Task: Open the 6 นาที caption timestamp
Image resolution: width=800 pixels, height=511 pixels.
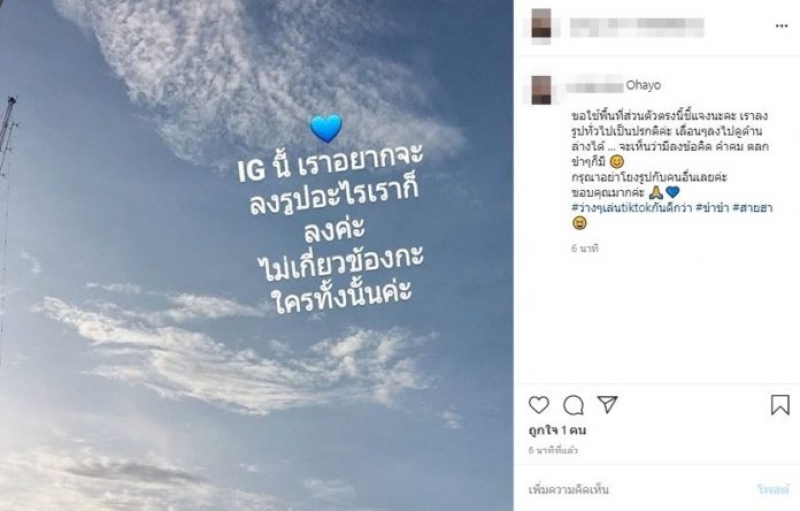Action: coord(585,248)
